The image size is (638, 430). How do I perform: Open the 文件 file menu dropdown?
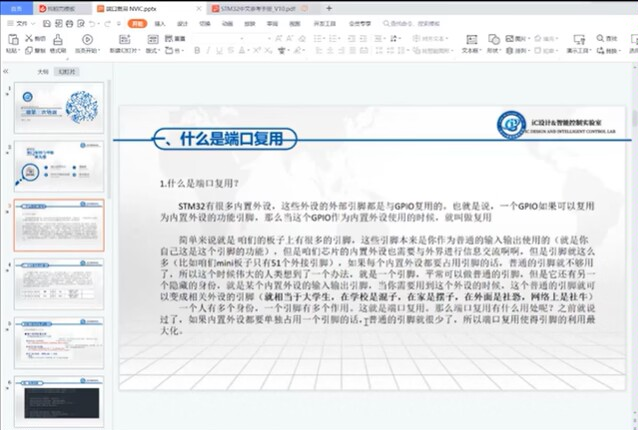[23, 22]
